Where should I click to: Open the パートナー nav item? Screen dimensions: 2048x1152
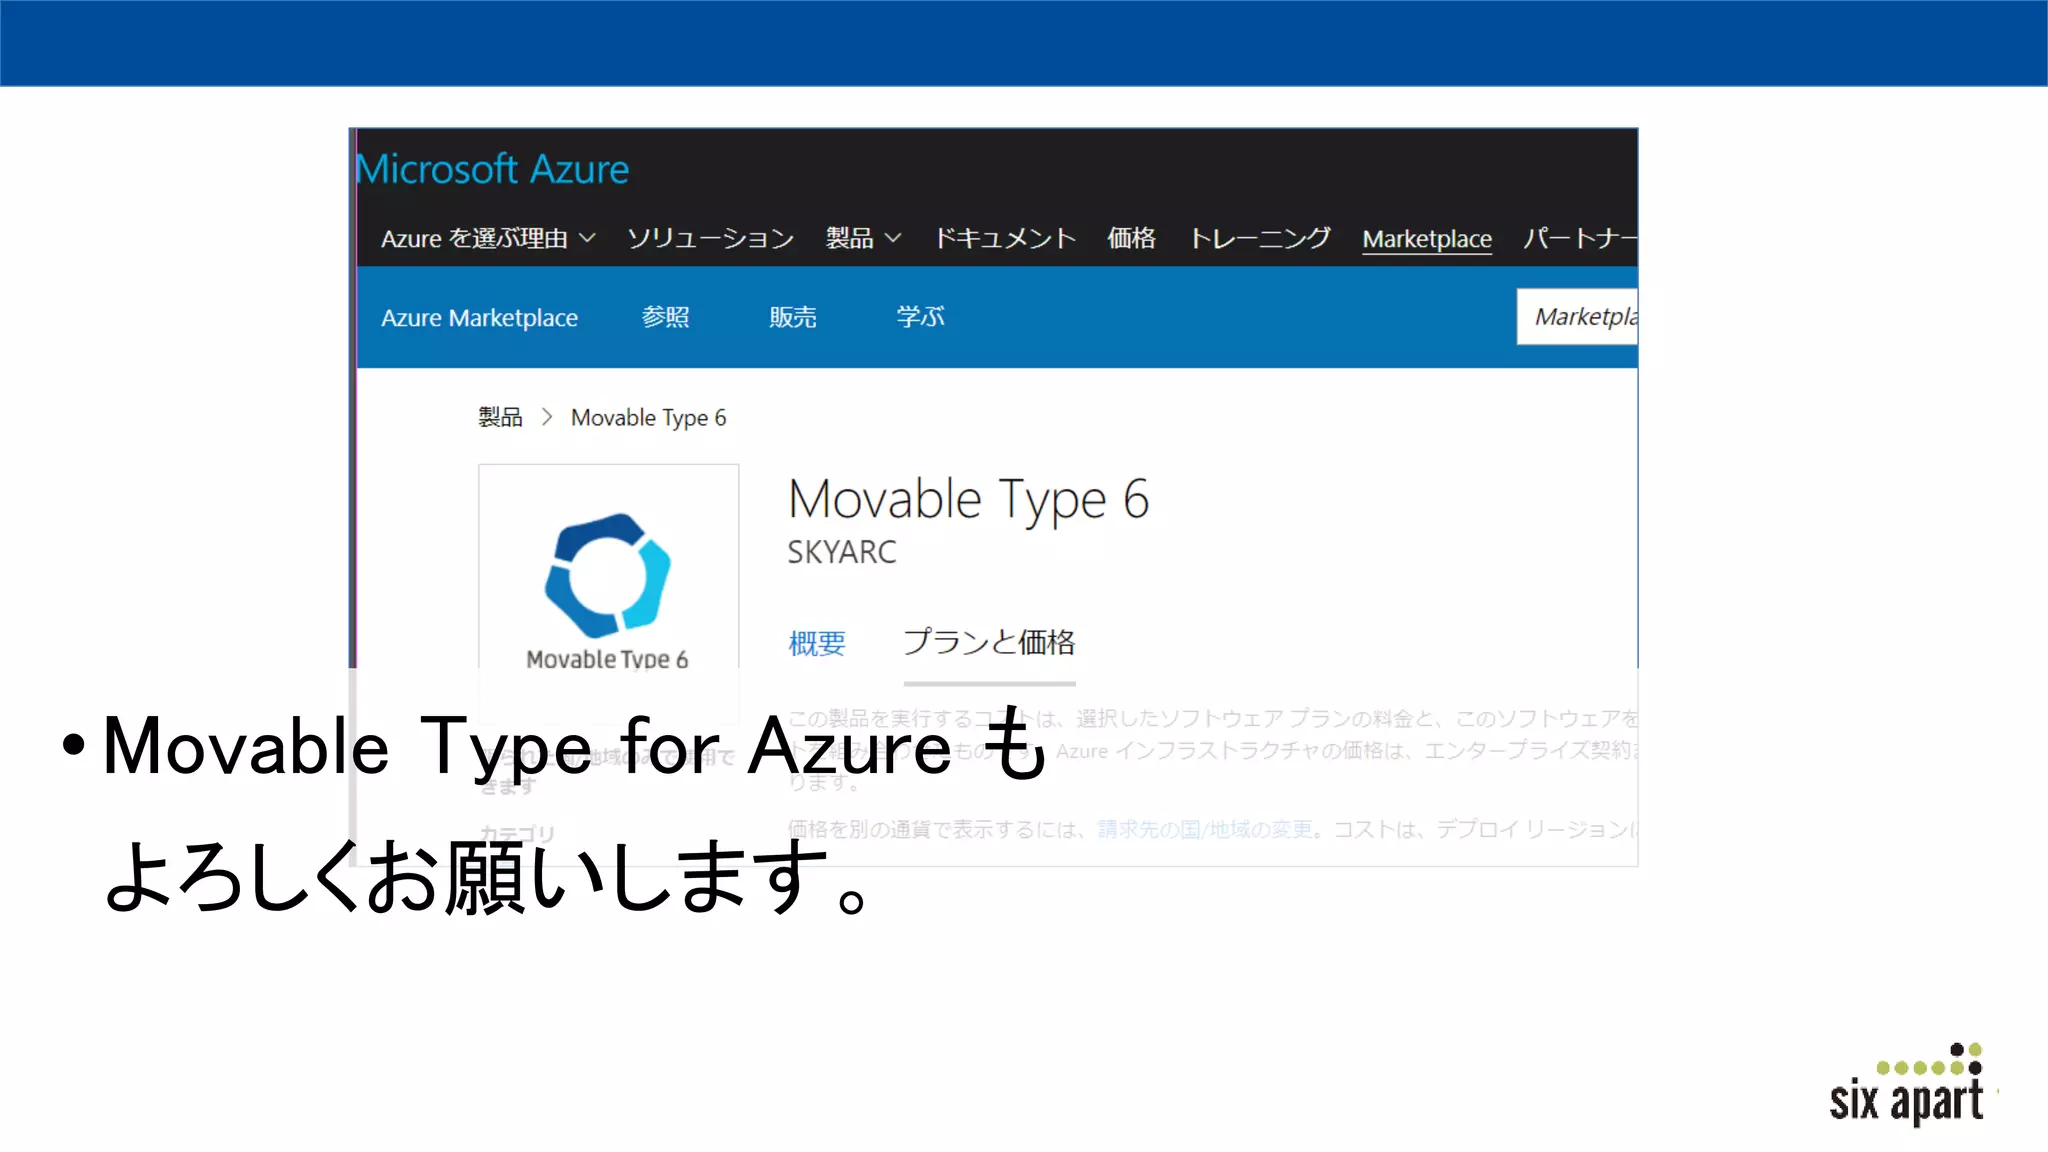pos(1580,238)
